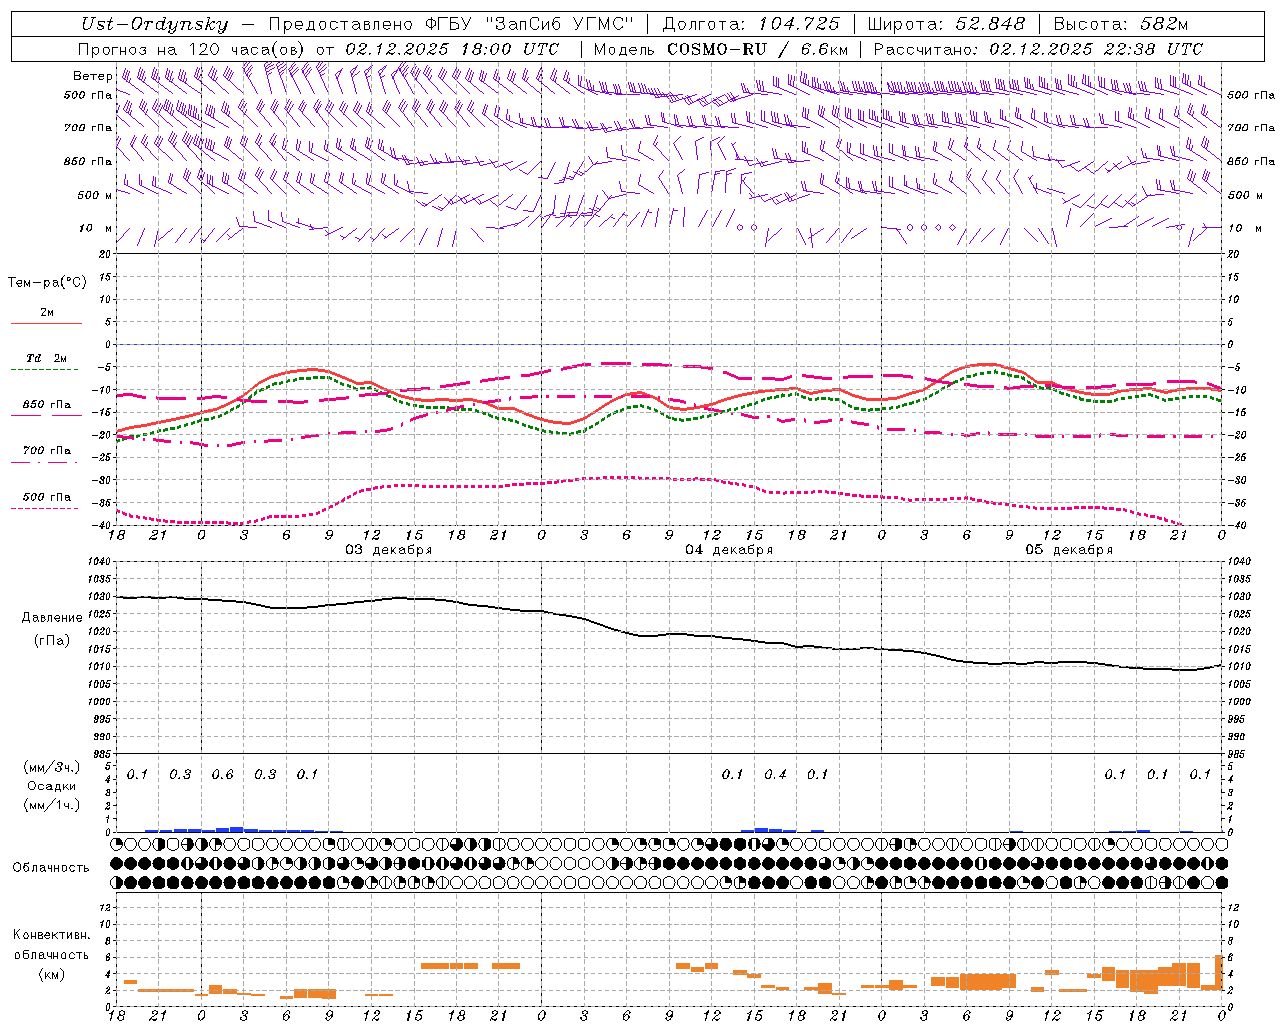Click the '(км)' unit under convective cloudiness

52,974
